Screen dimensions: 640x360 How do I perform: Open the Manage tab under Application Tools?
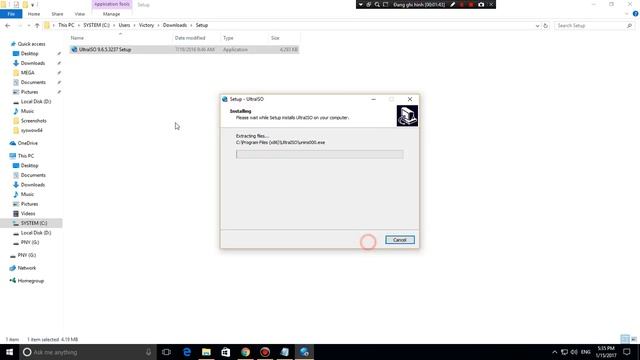pyautogui.click(x=111, y=14)
